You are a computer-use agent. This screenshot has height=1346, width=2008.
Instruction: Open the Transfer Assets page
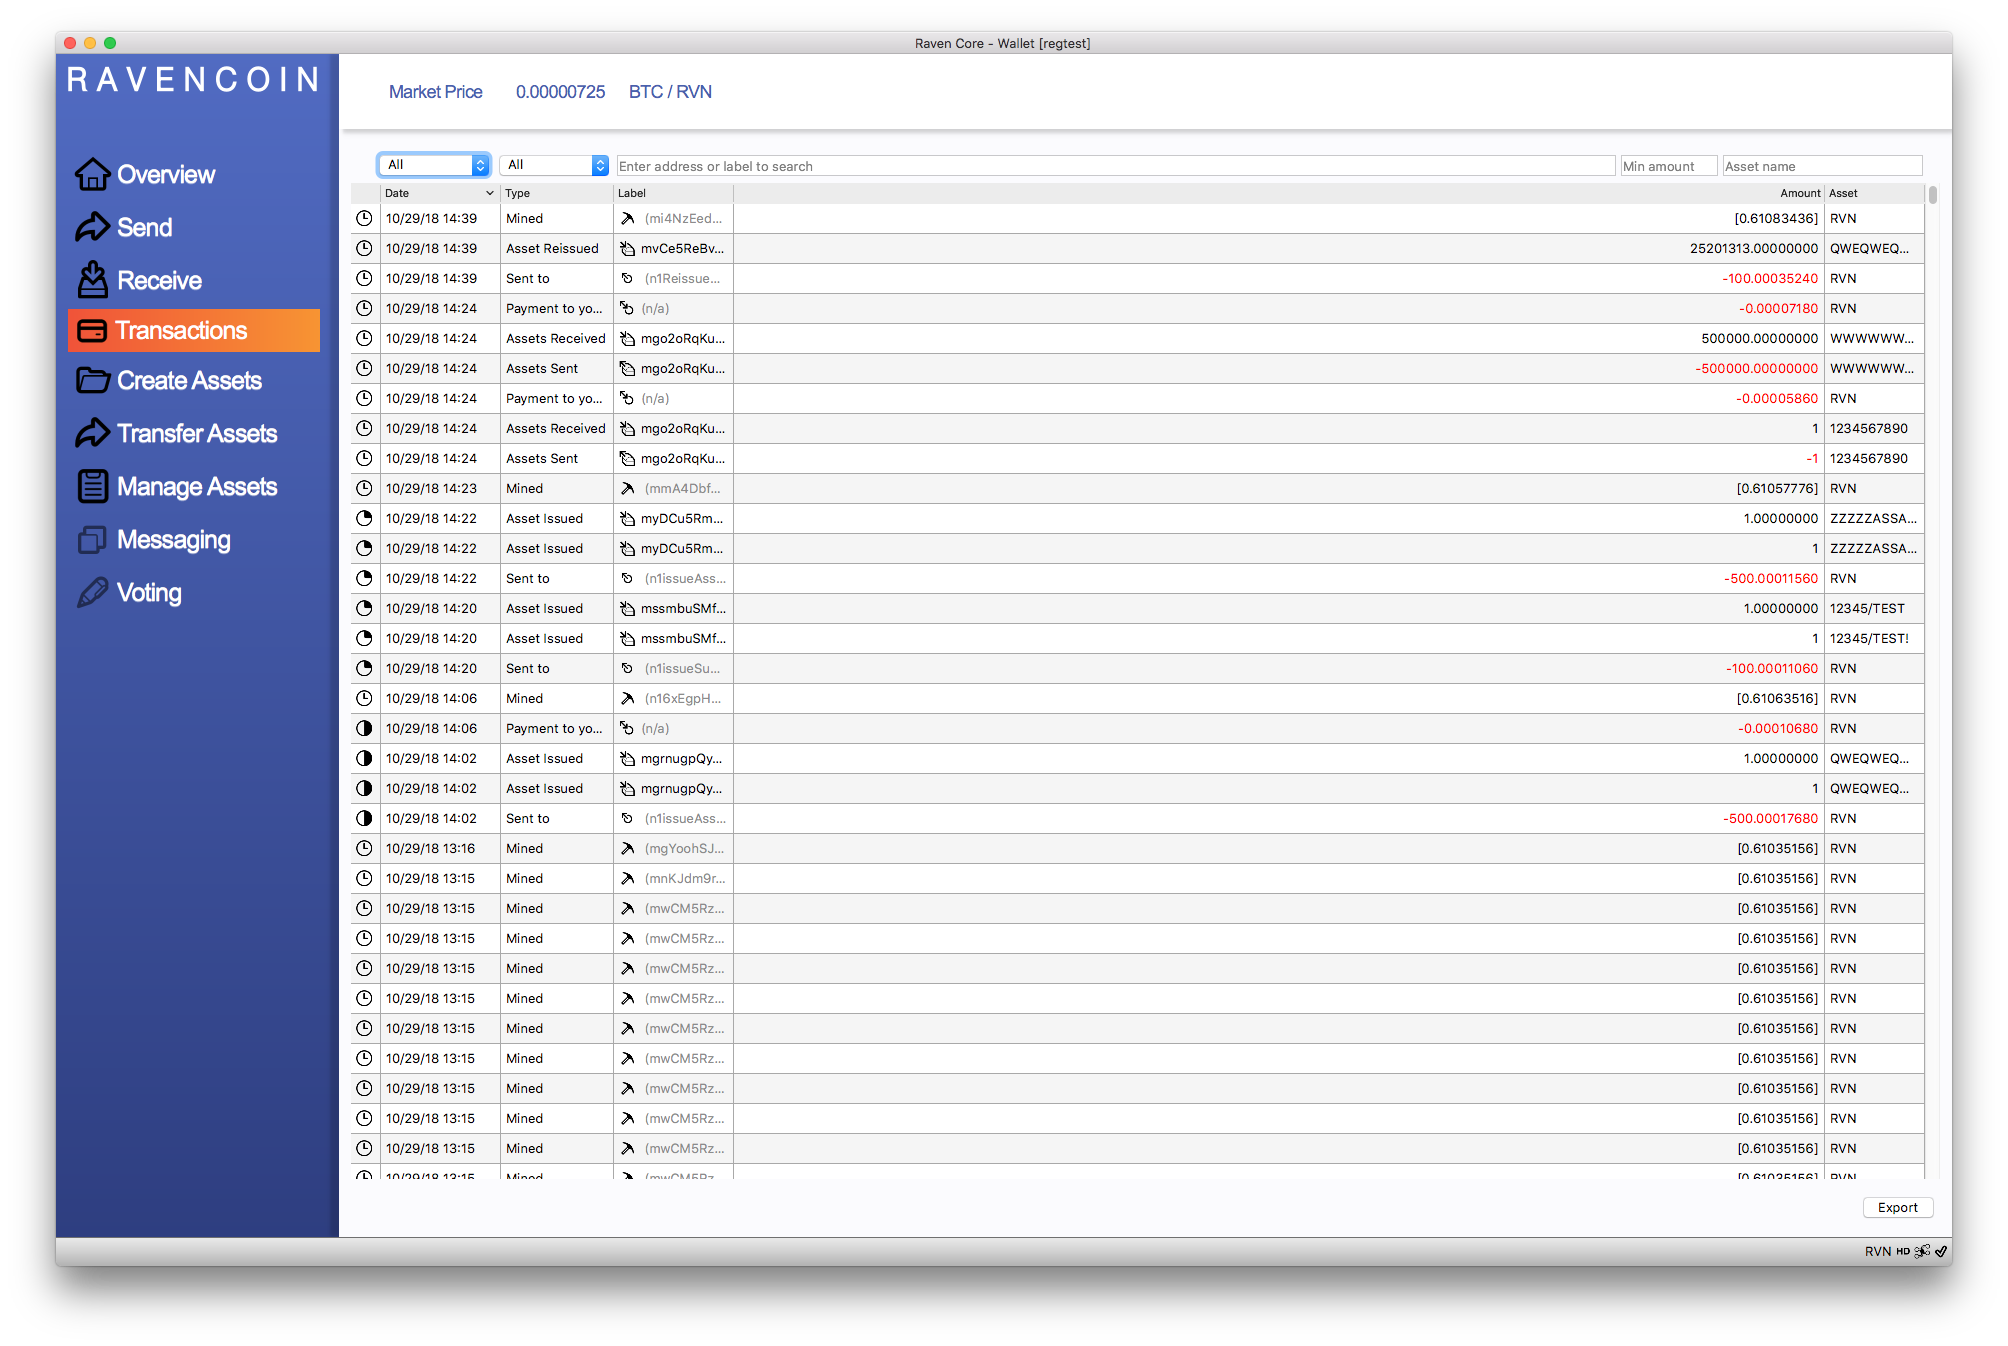196,433
